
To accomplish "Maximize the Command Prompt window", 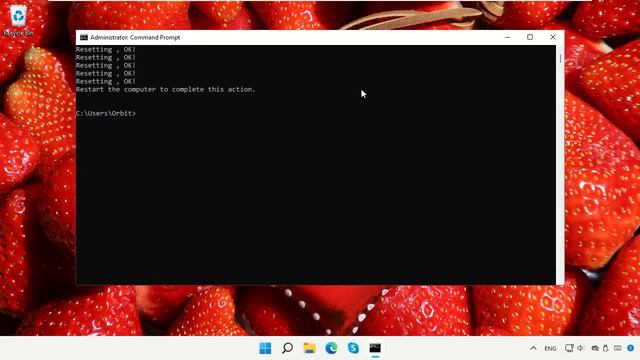I will coord(530,37).
